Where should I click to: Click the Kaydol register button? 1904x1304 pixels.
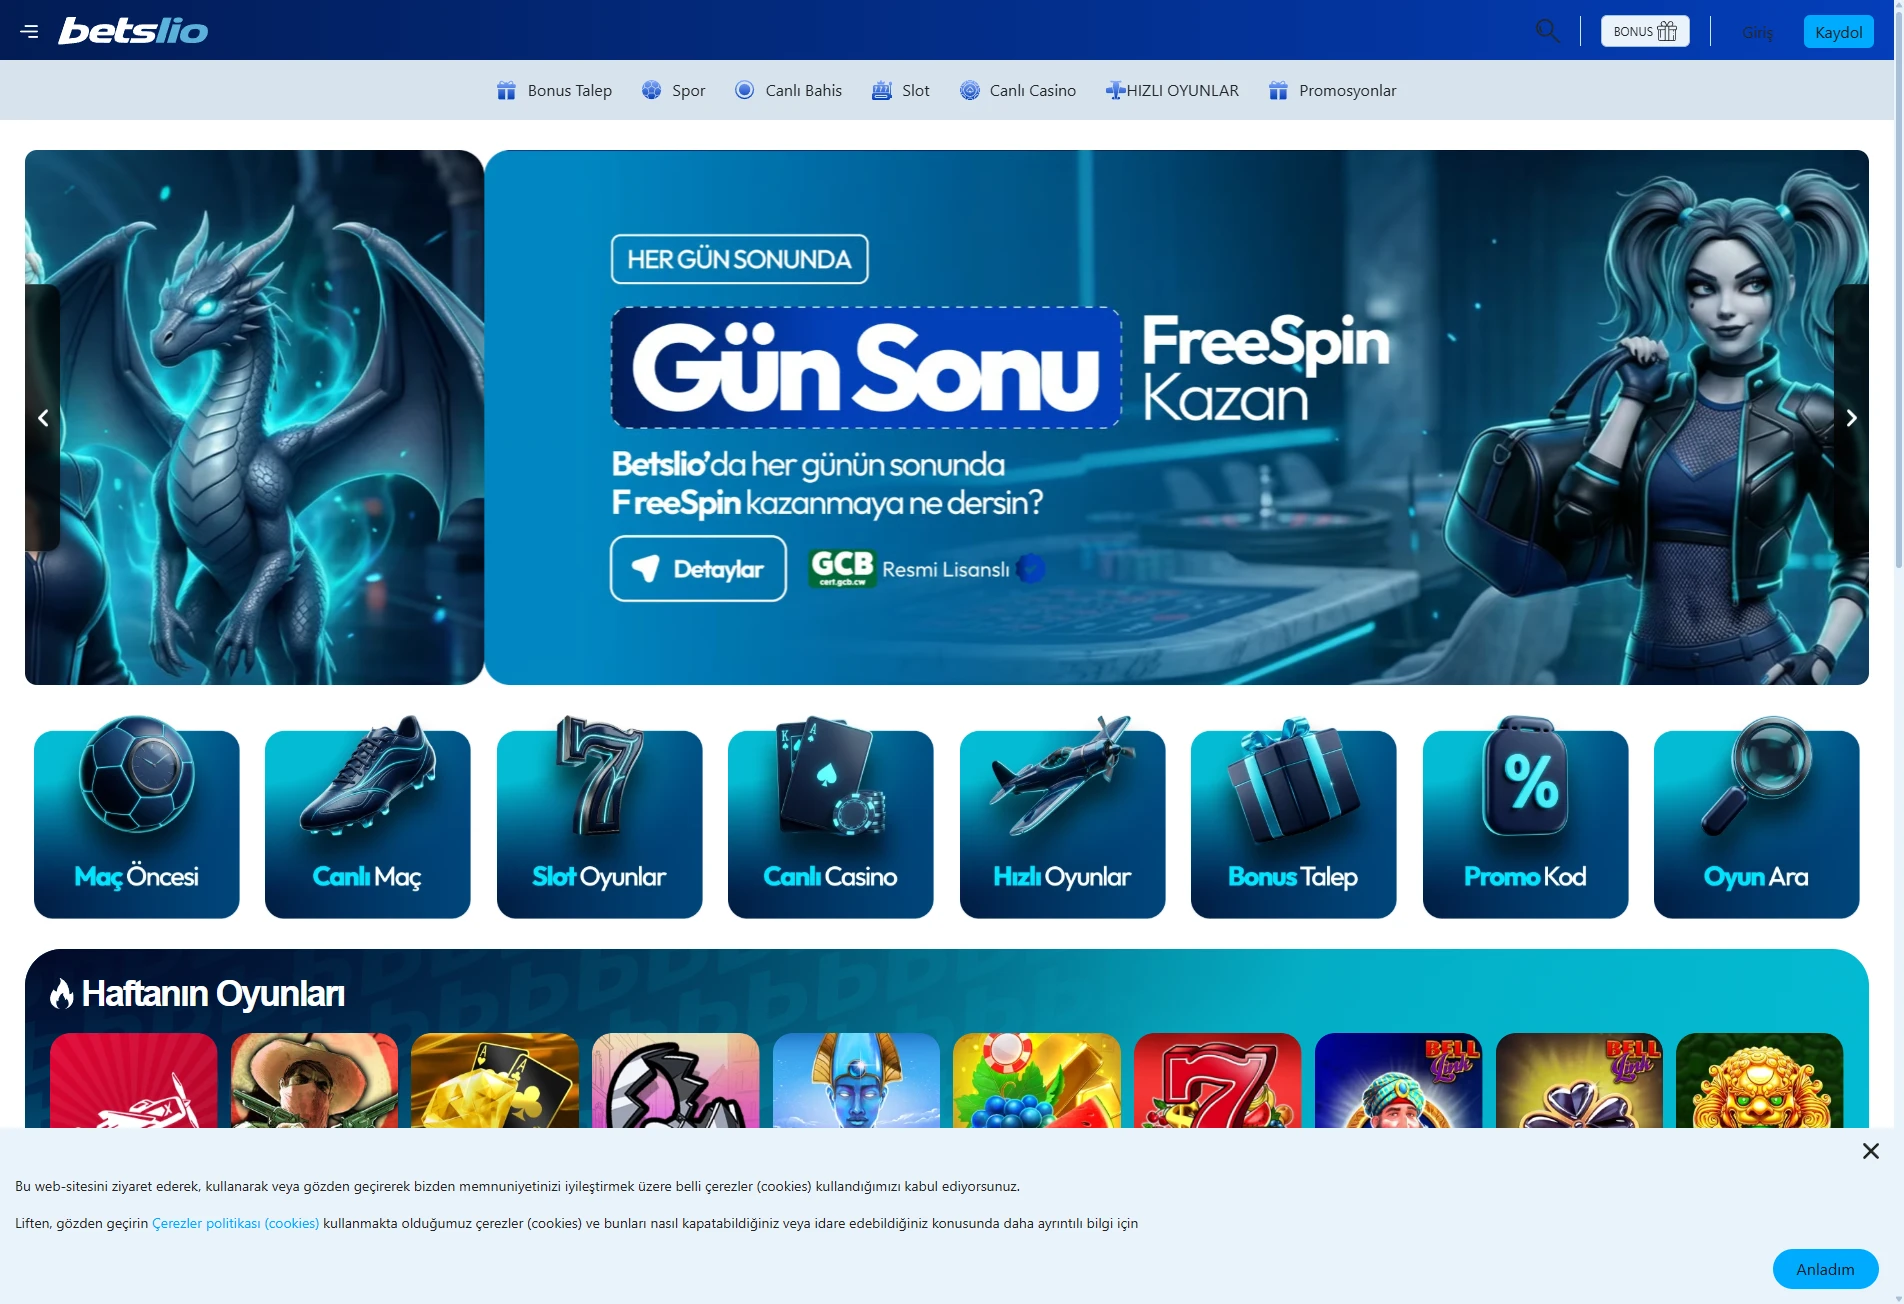[1838, 32]
